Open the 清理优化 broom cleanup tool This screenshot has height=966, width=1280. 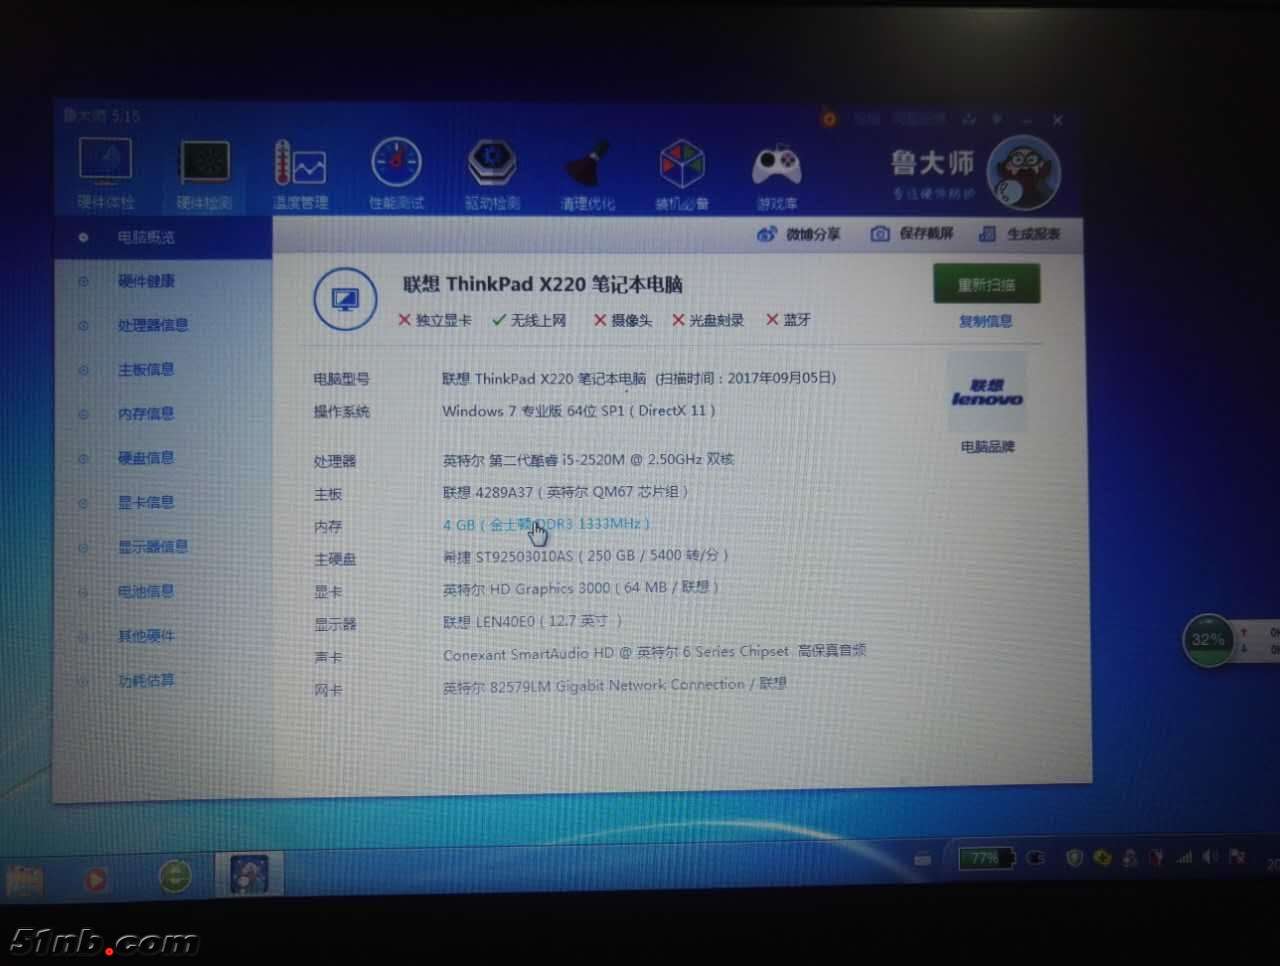pyautogui.click(x=587, y=176)
